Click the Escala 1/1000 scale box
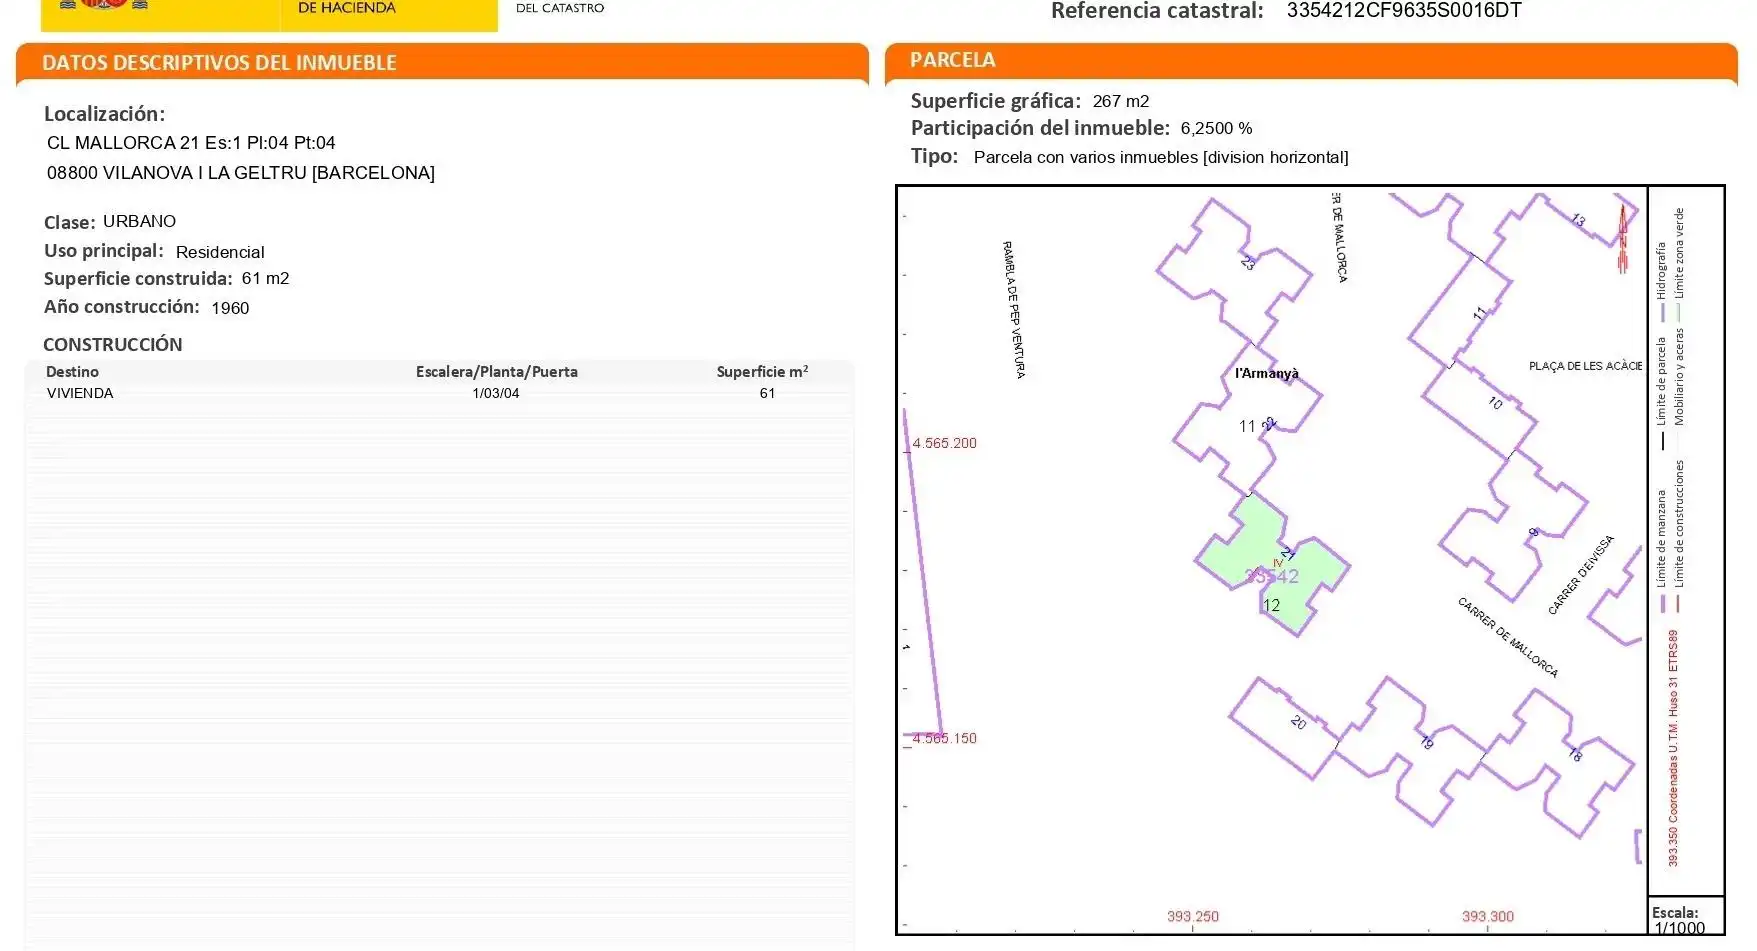This screenshot has height=951, width=1757. [1685, 919]
